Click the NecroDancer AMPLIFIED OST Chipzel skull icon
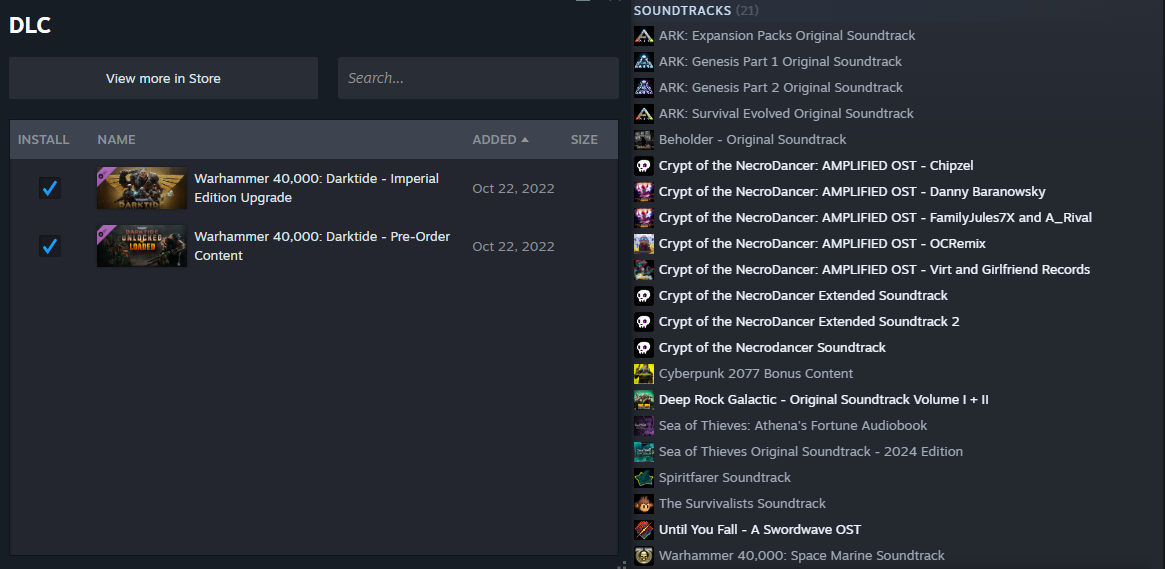The width and height of the screenshot is (1165, 569). (644, 166)
